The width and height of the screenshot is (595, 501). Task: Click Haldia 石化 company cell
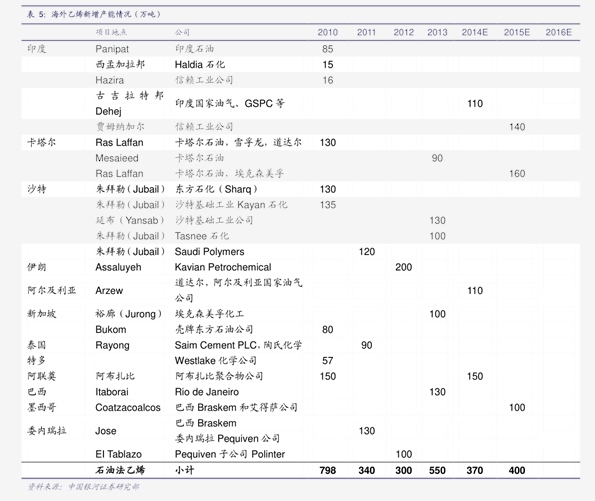click(x=200, y=65)
